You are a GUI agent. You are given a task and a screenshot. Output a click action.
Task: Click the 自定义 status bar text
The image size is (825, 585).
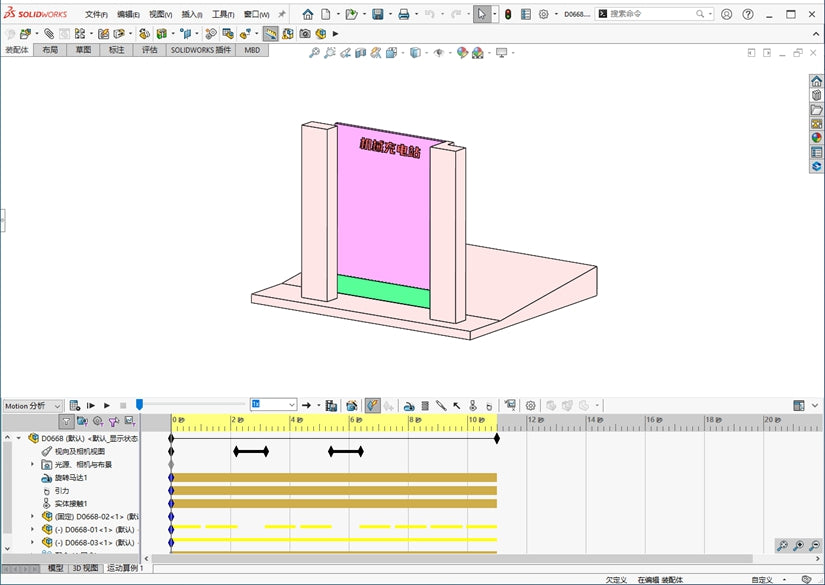762,580
